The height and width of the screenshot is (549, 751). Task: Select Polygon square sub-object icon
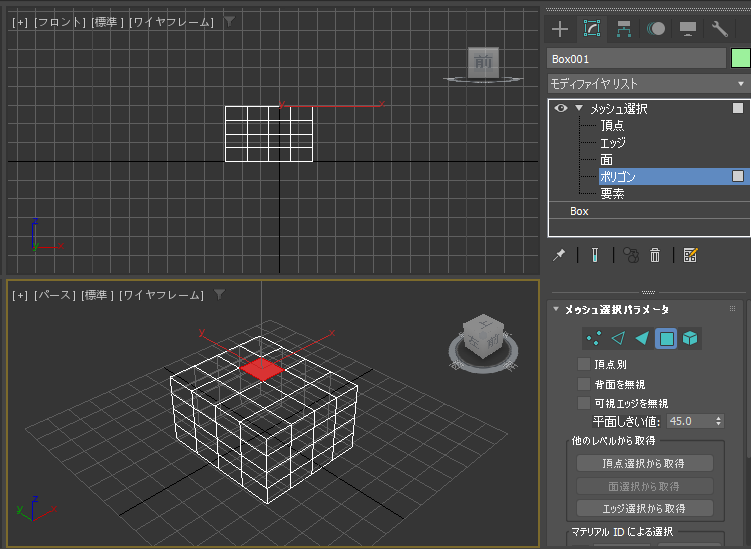[x=666, y=338]
